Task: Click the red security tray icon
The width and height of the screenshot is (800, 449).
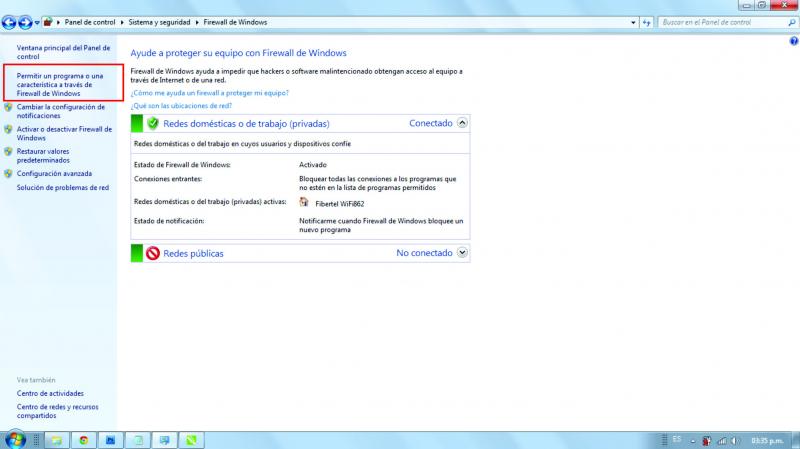Action: click(707, 440)
